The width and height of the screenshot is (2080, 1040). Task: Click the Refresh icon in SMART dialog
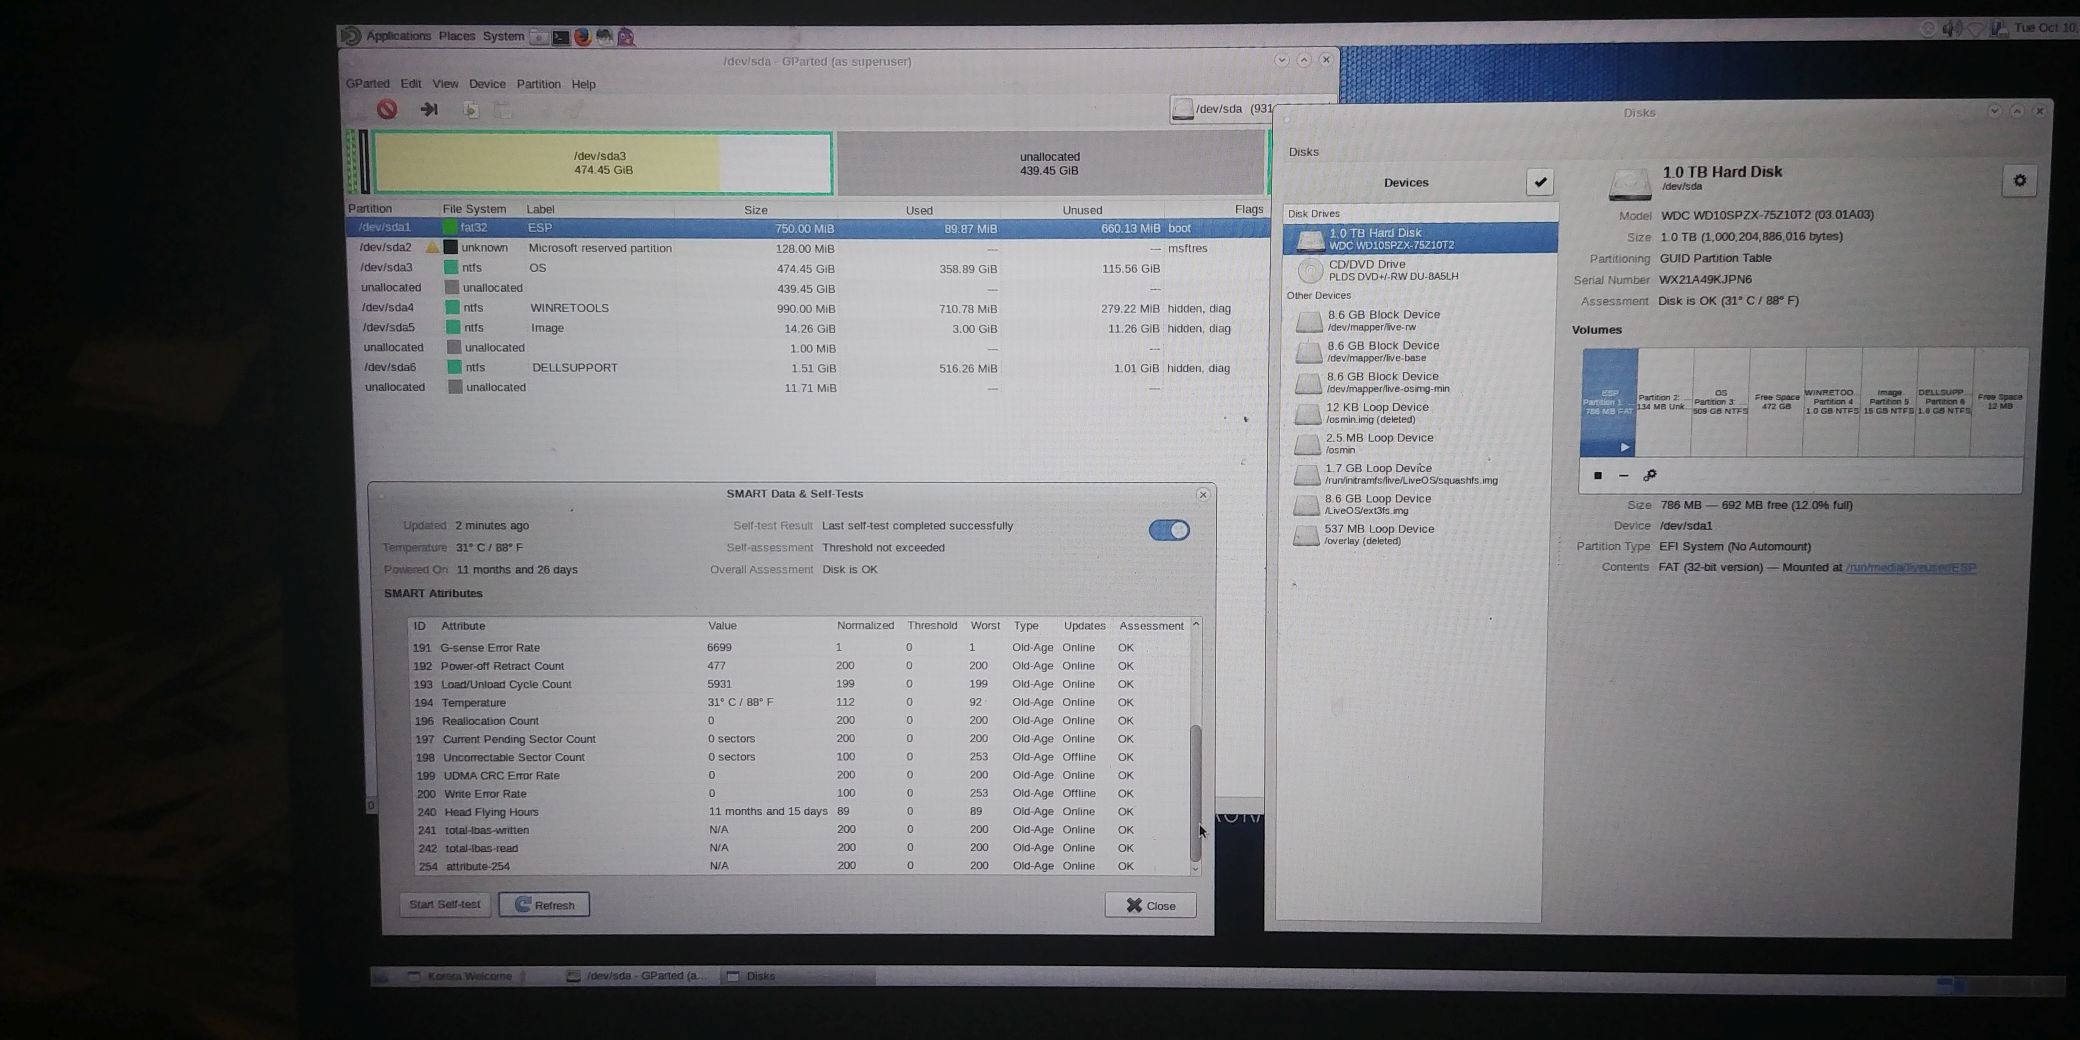click(x=522, y=905)
